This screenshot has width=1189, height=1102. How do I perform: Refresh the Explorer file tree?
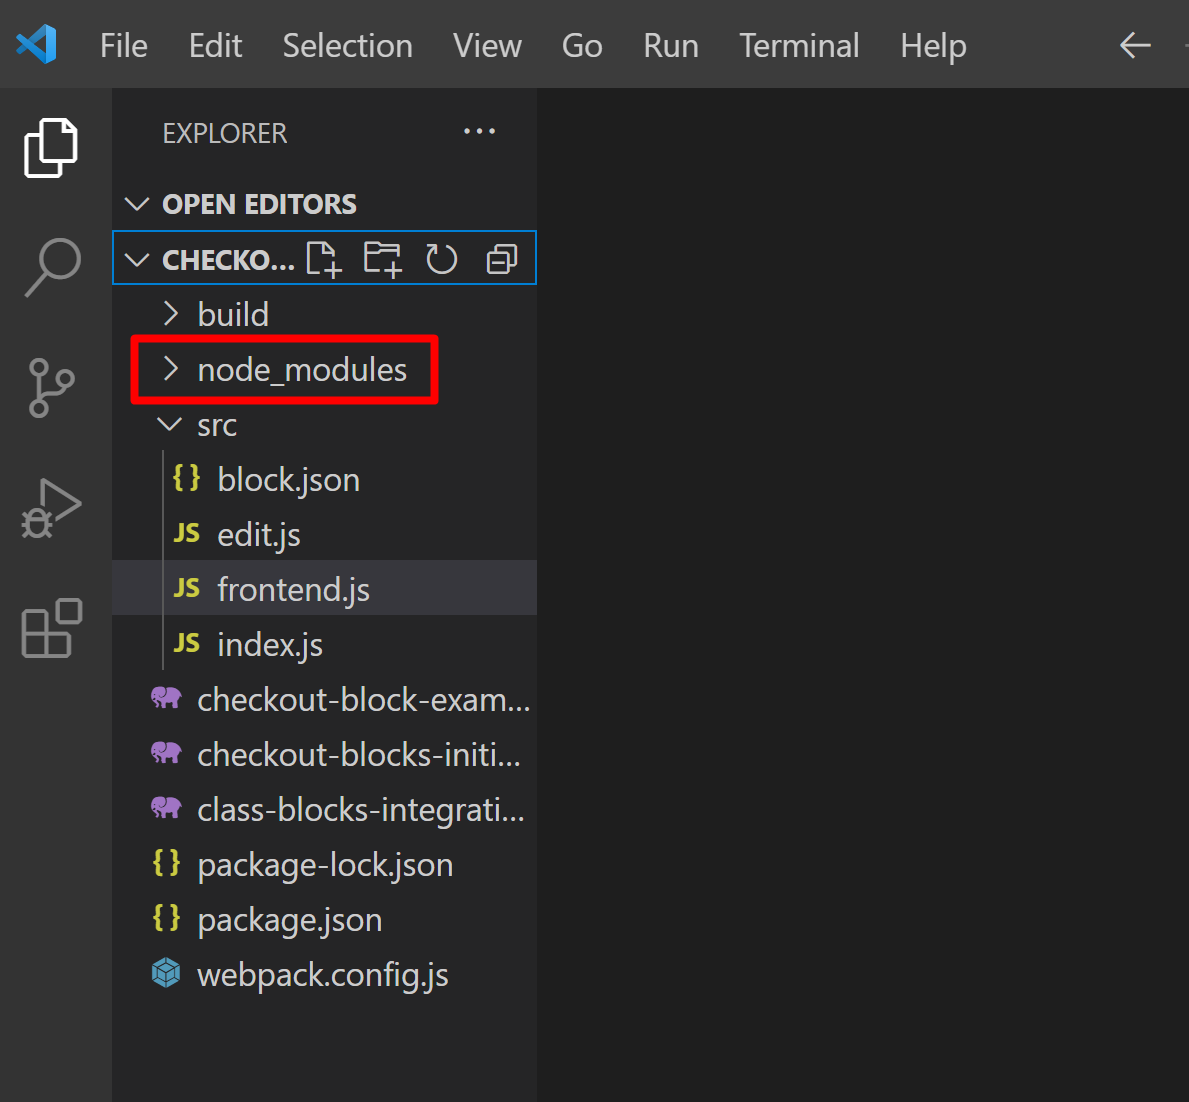click(441, 259)
